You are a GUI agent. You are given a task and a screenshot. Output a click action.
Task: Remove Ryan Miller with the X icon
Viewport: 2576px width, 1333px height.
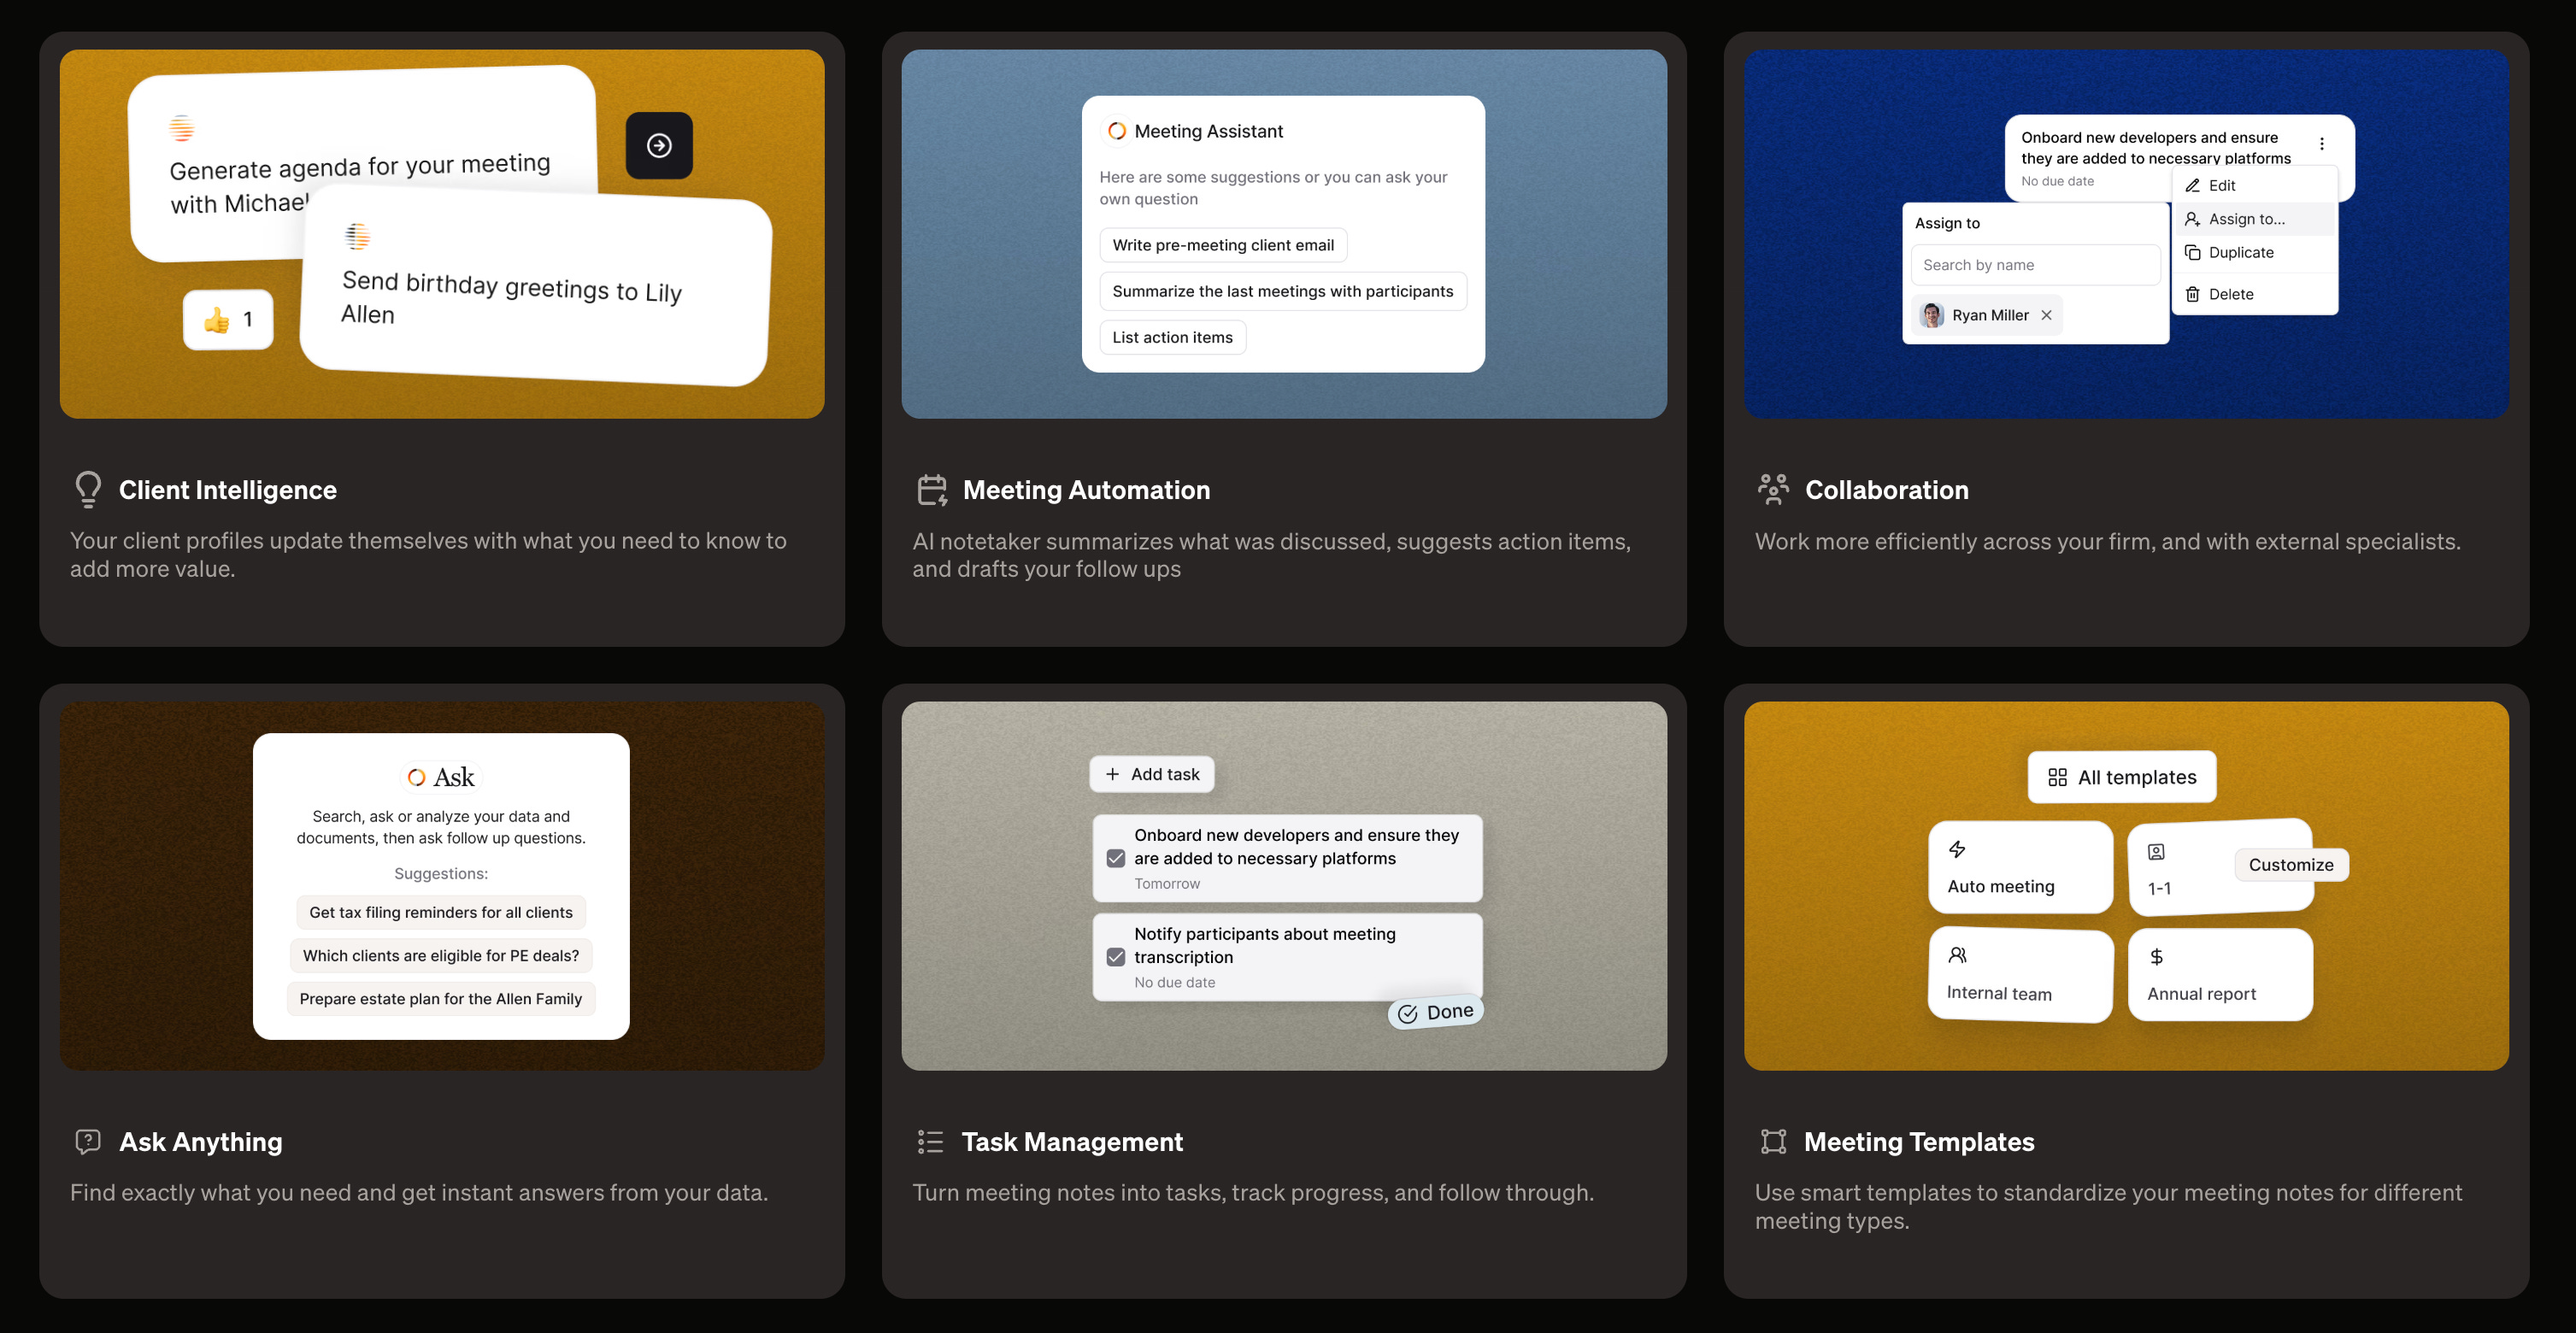(x=2047, y=315)
